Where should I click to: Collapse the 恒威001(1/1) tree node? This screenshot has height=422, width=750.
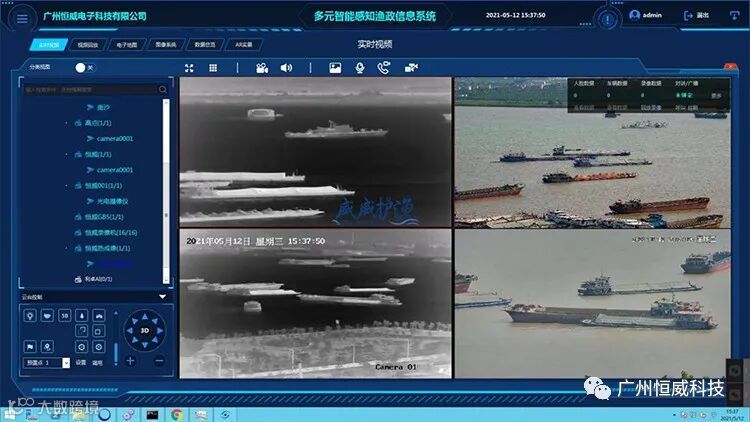coord(66,186)
